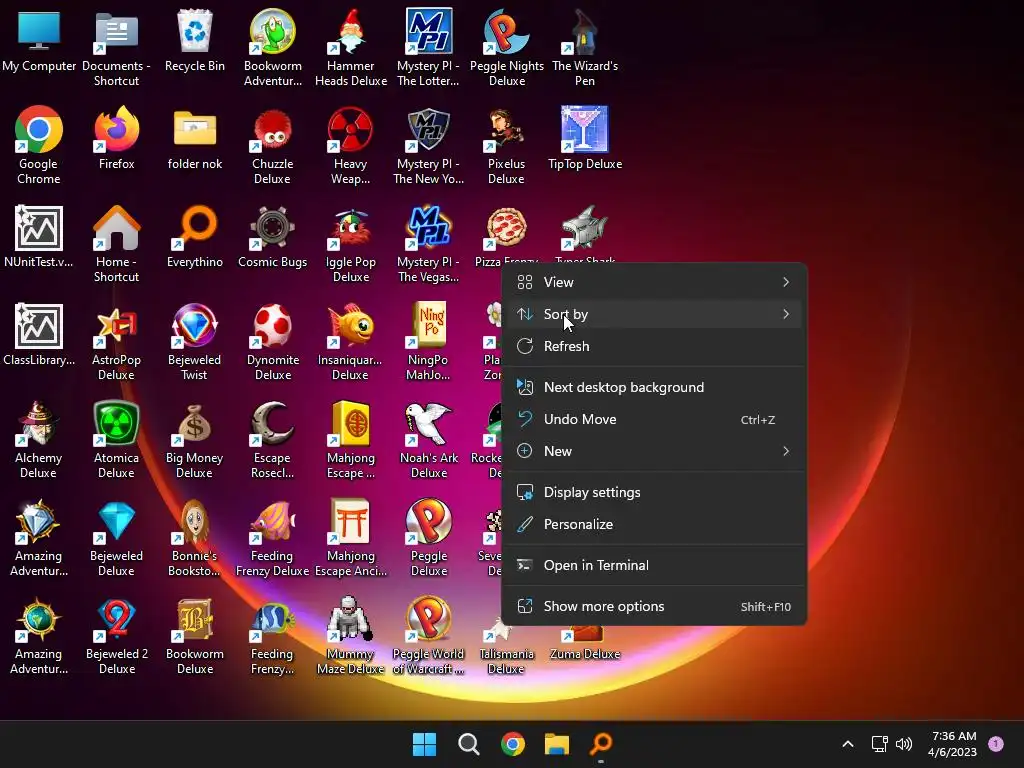Viewport: 1024px width, 768px height.
Task: Click The Wizard's Pen desktop icon
Action: pyautogui.click(x=584, y=47)
